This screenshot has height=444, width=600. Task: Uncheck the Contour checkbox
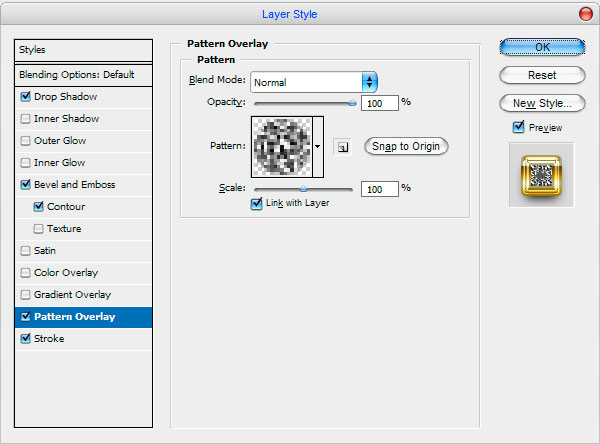pos(39,207)
